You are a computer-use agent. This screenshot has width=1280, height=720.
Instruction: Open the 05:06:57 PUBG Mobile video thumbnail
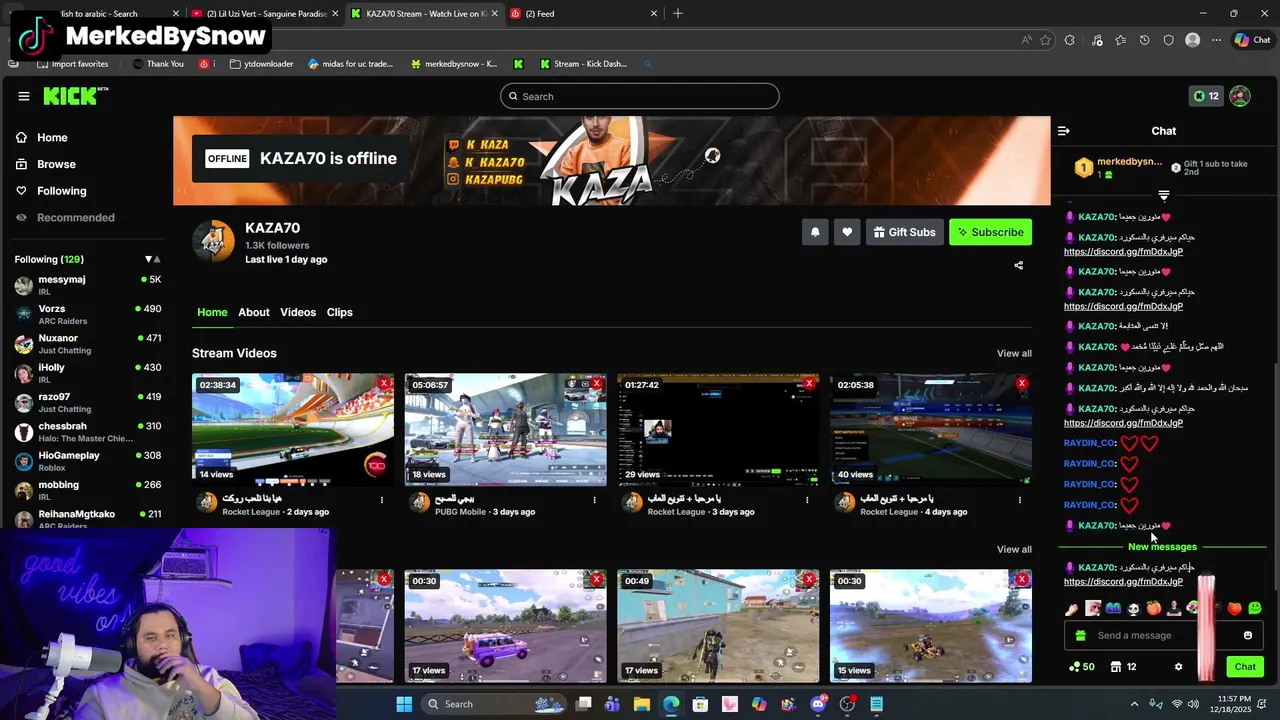click(505, 430)
